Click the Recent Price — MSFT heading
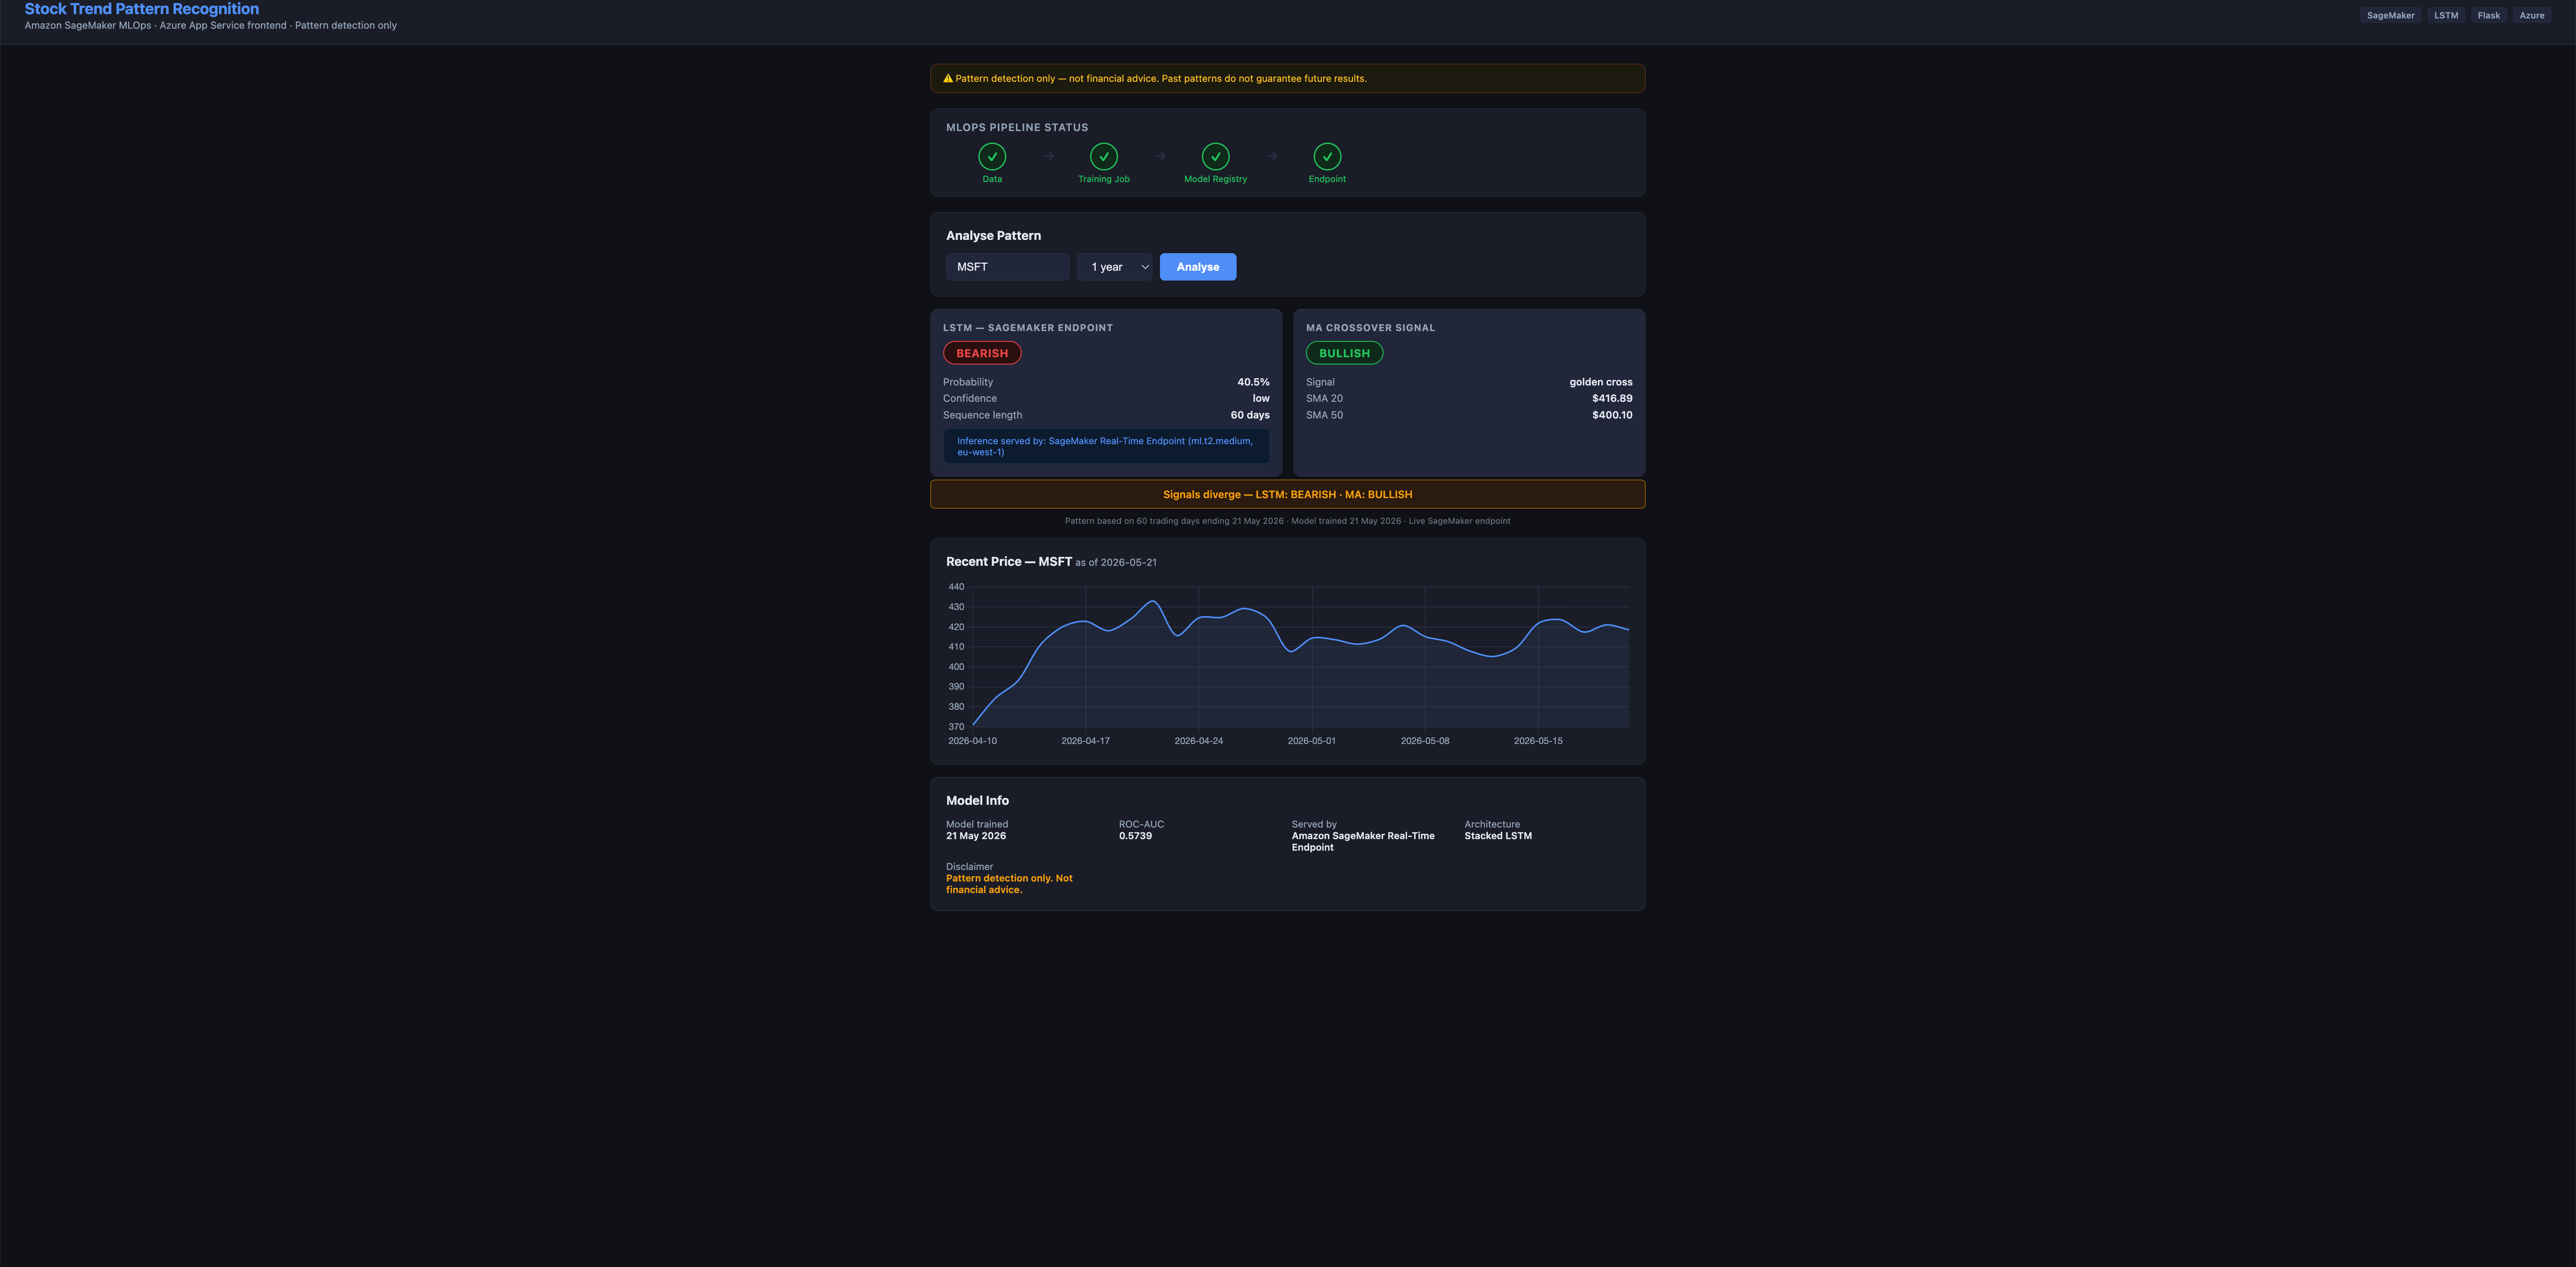The height and width of the screenshot is (1267, 2576). pyautogui.click(x=1008, y=562)
